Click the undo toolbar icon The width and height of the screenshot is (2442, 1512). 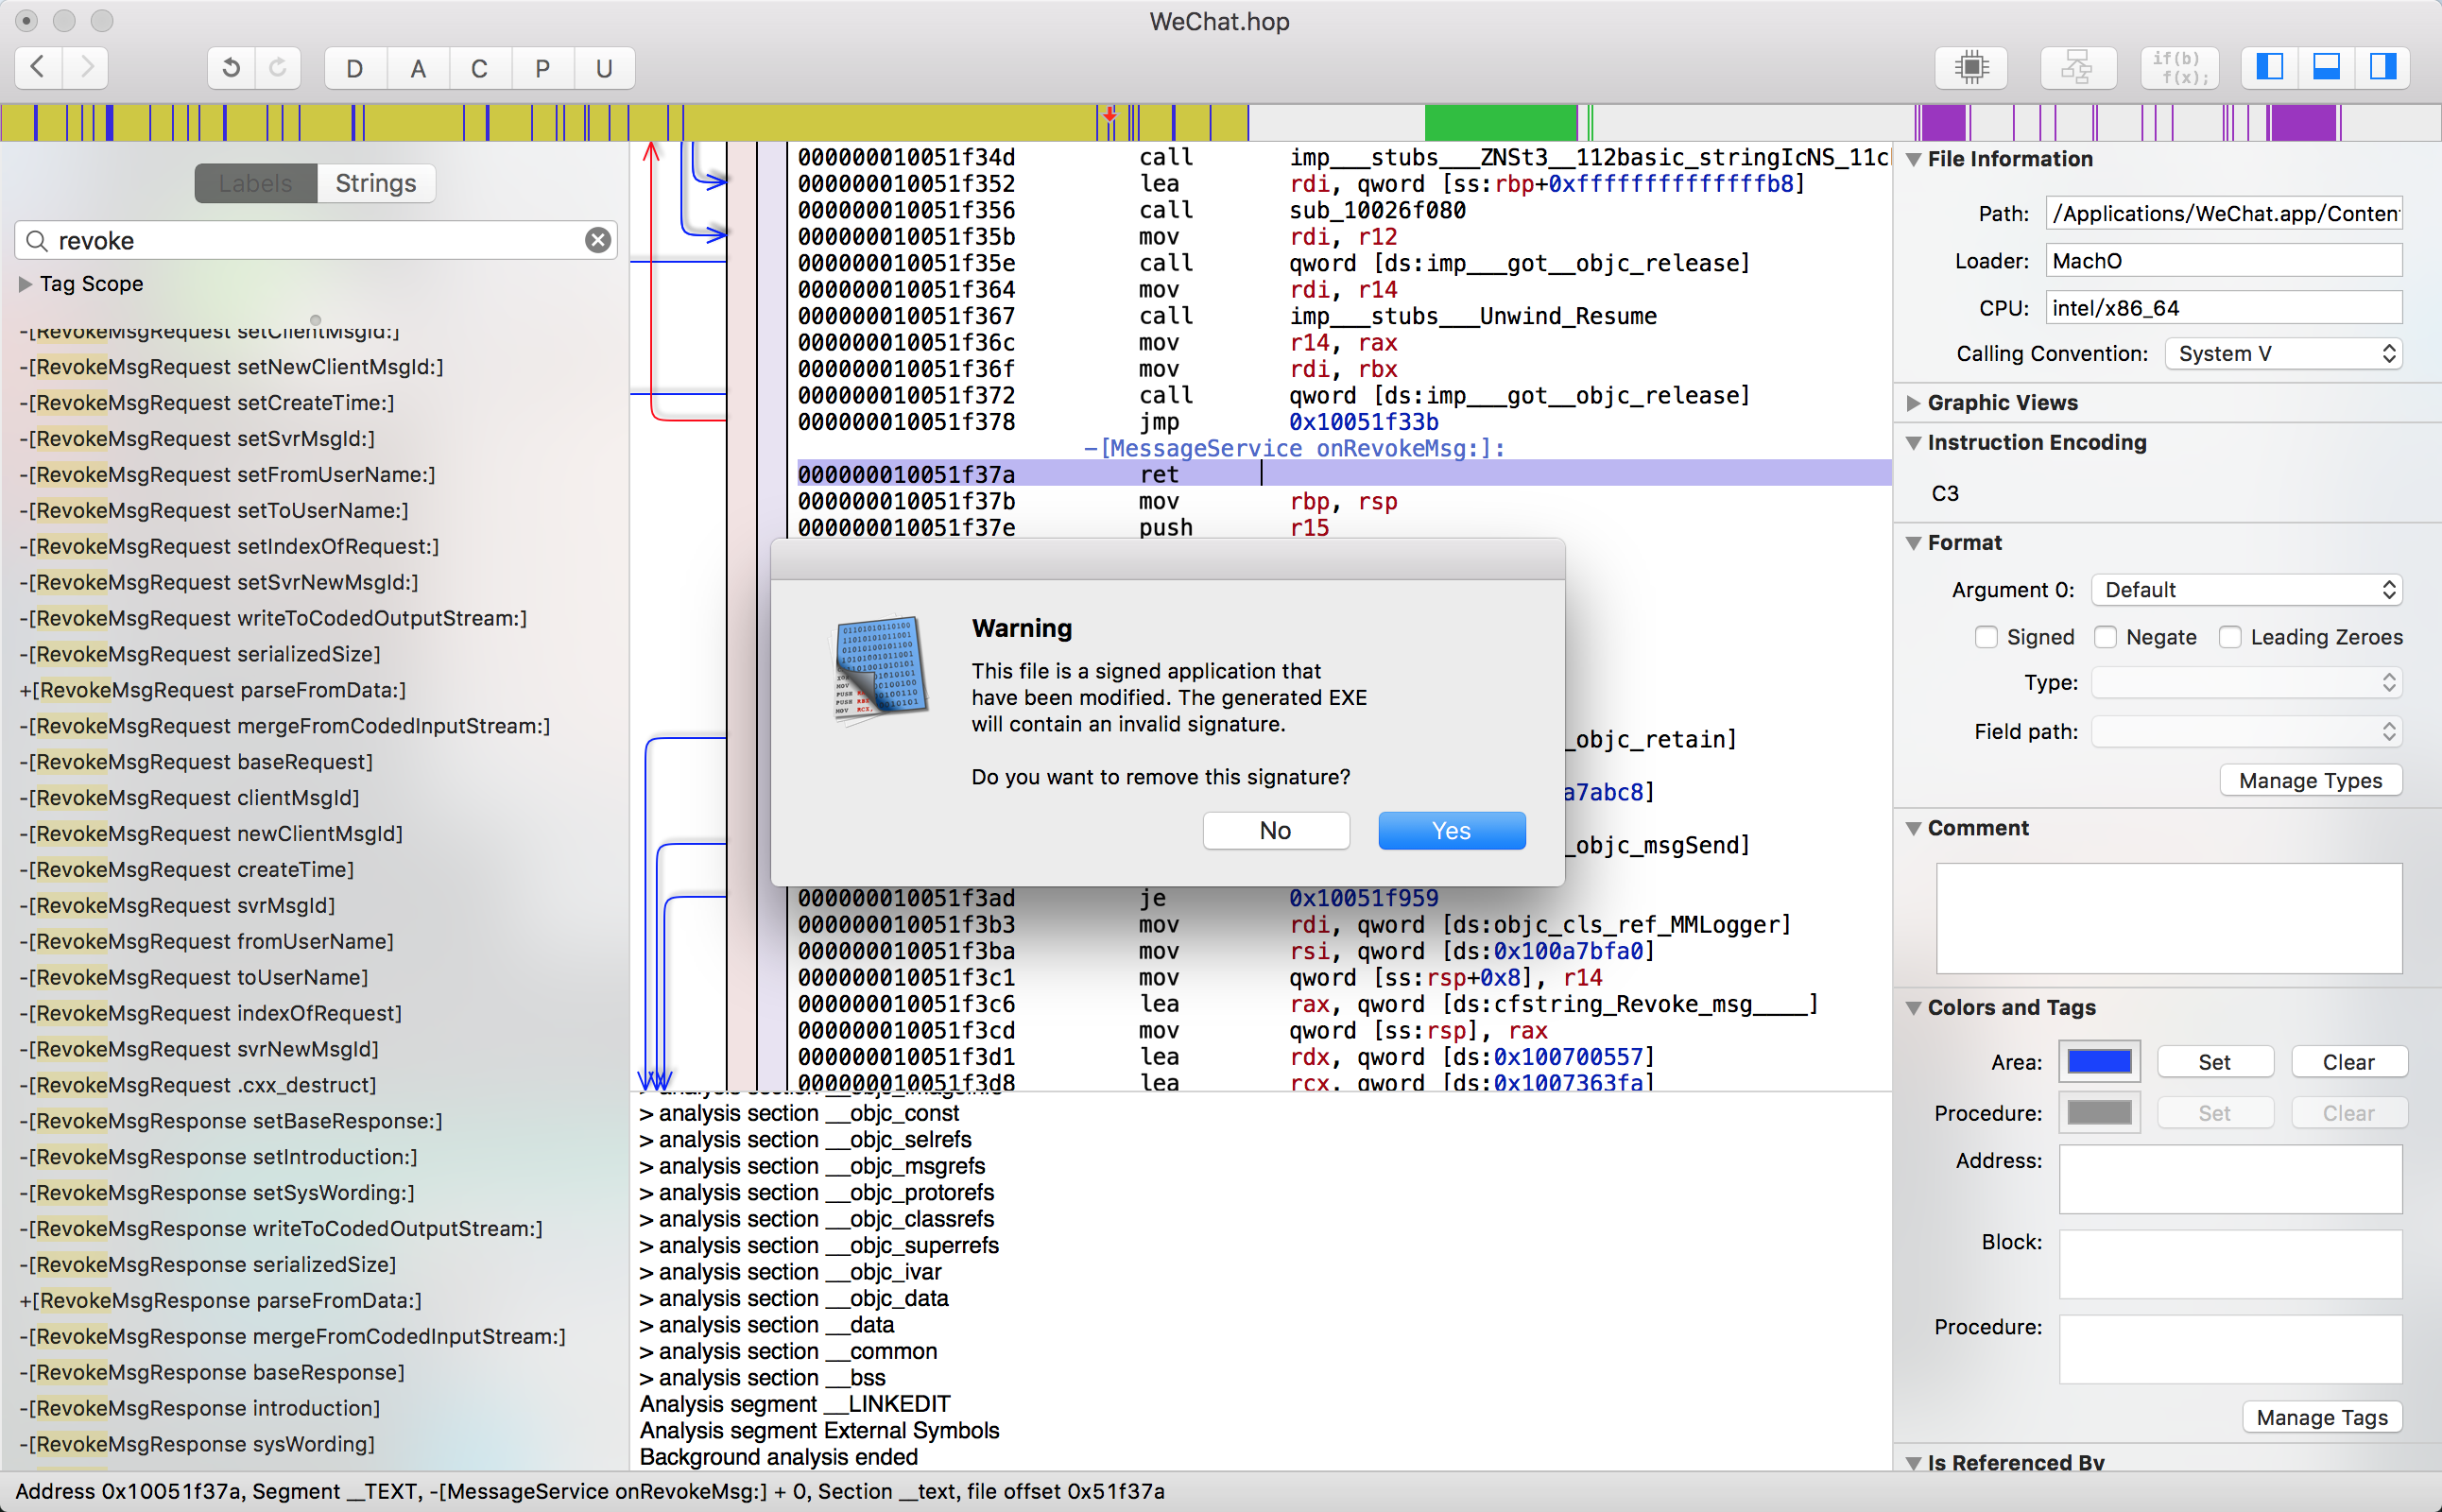click(x=231, y=68)
